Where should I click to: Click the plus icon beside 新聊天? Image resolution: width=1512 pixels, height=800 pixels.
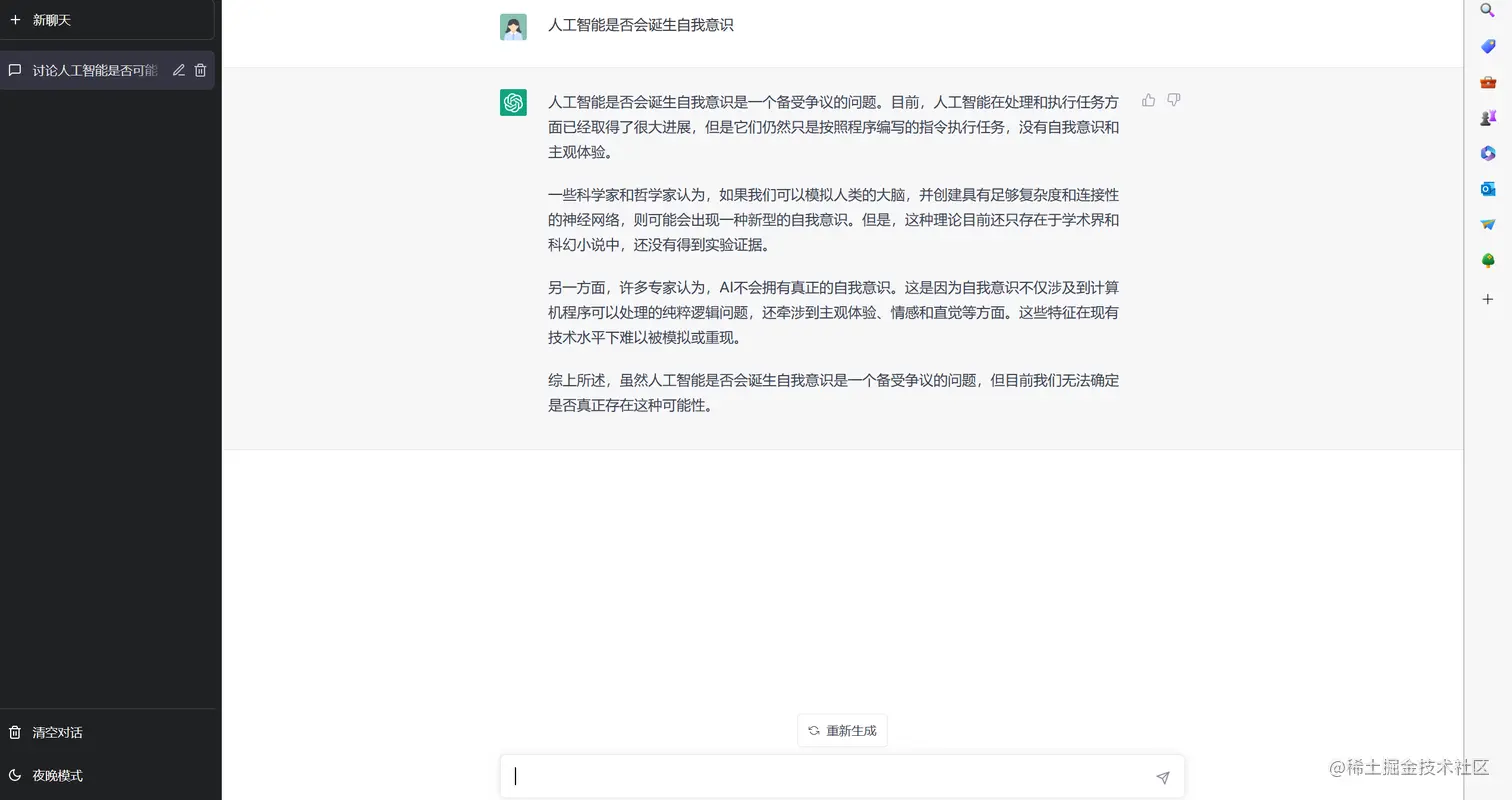tap(15, 20)
